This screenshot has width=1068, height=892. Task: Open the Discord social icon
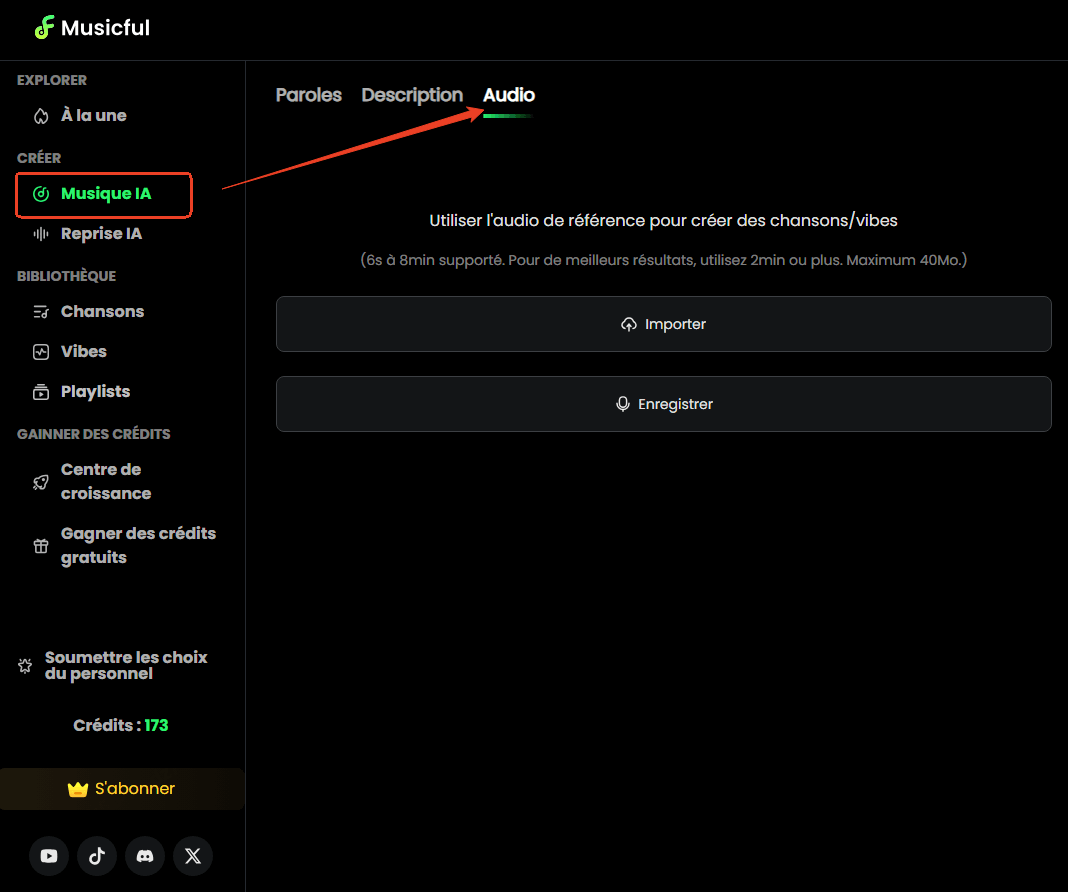145,856
